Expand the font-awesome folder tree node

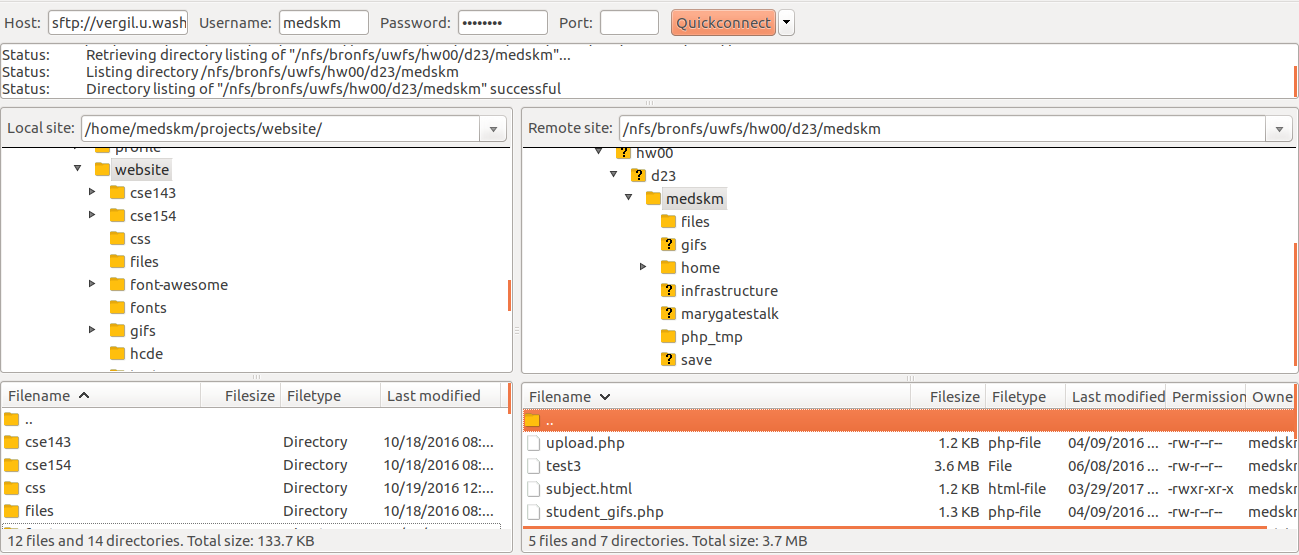[92, 284]
